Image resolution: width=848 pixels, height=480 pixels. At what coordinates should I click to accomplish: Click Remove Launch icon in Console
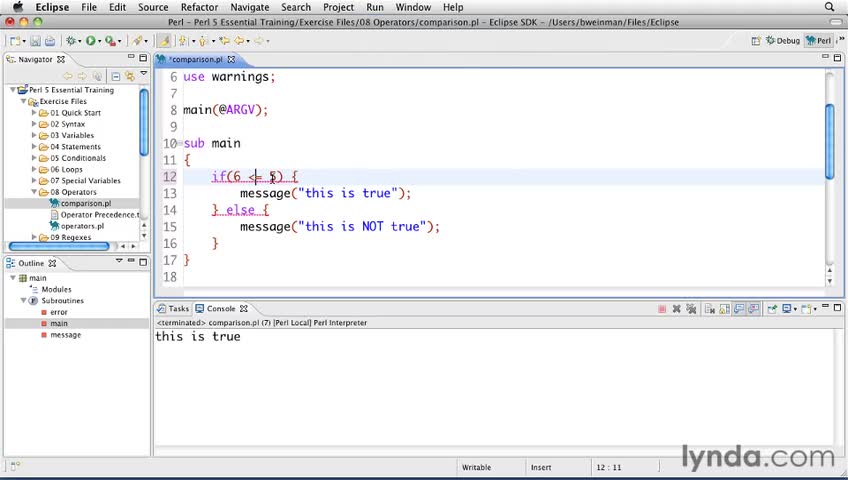click(x=676, y=309)
